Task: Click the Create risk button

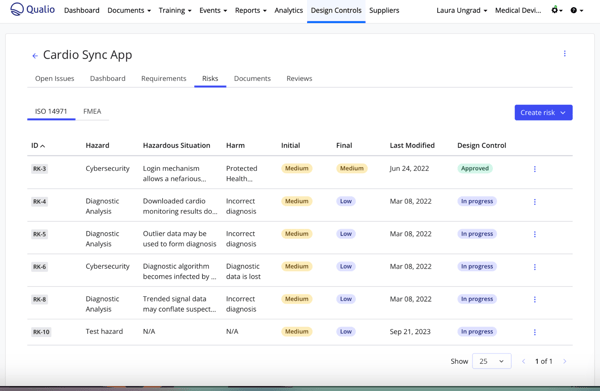Action: click(543, 112)
